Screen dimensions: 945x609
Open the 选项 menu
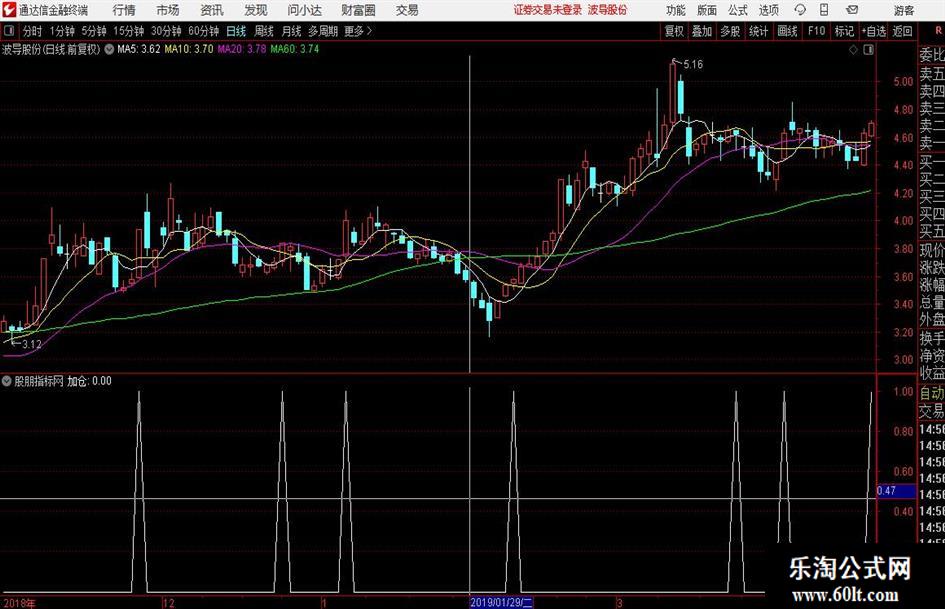768,10
